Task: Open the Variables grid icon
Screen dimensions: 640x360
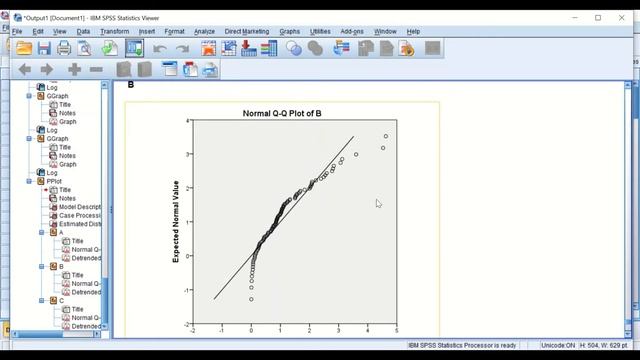Action: (x=269, y=49)
